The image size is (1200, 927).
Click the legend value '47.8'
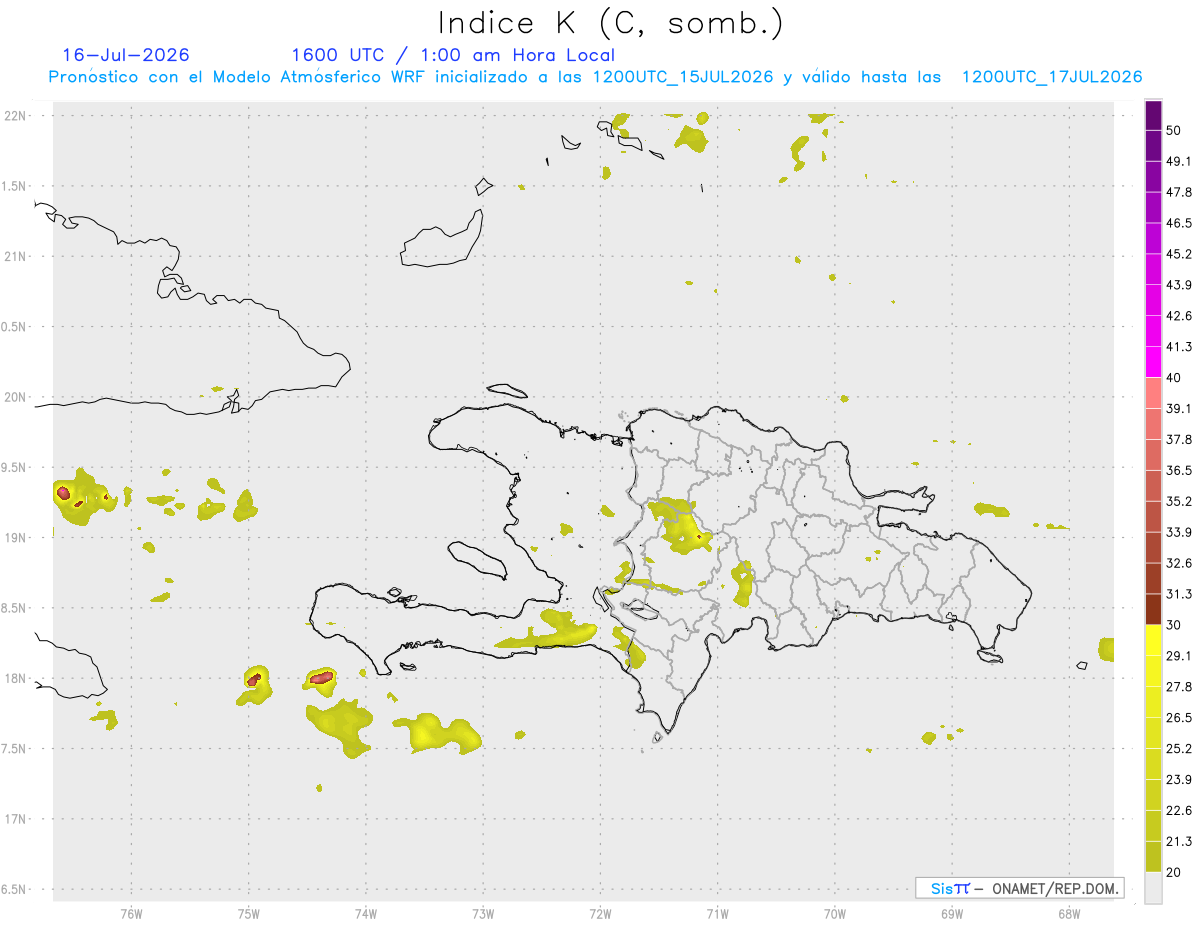click(x=1179, y=192)
